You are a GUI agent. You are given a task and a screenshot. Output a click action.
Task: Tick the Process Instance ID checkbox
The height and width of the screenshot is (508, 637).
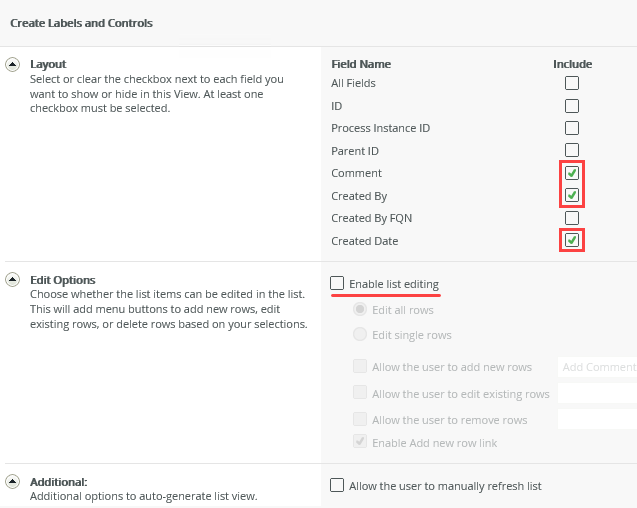(x=572, y=128)
